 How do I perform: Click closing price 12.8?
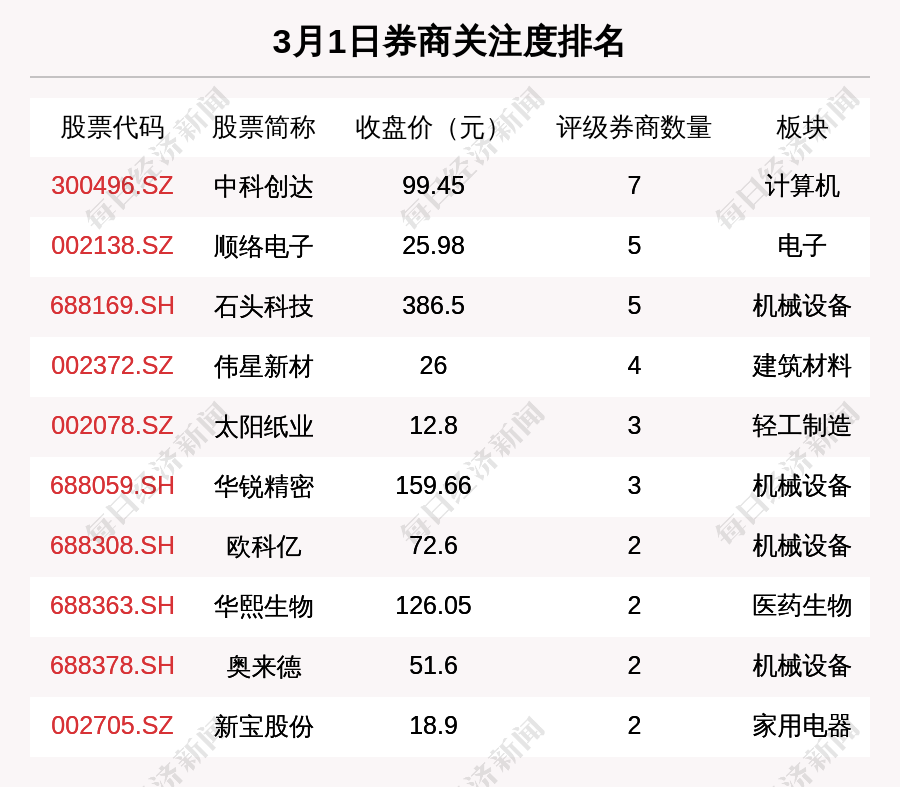tap(433, 425)
